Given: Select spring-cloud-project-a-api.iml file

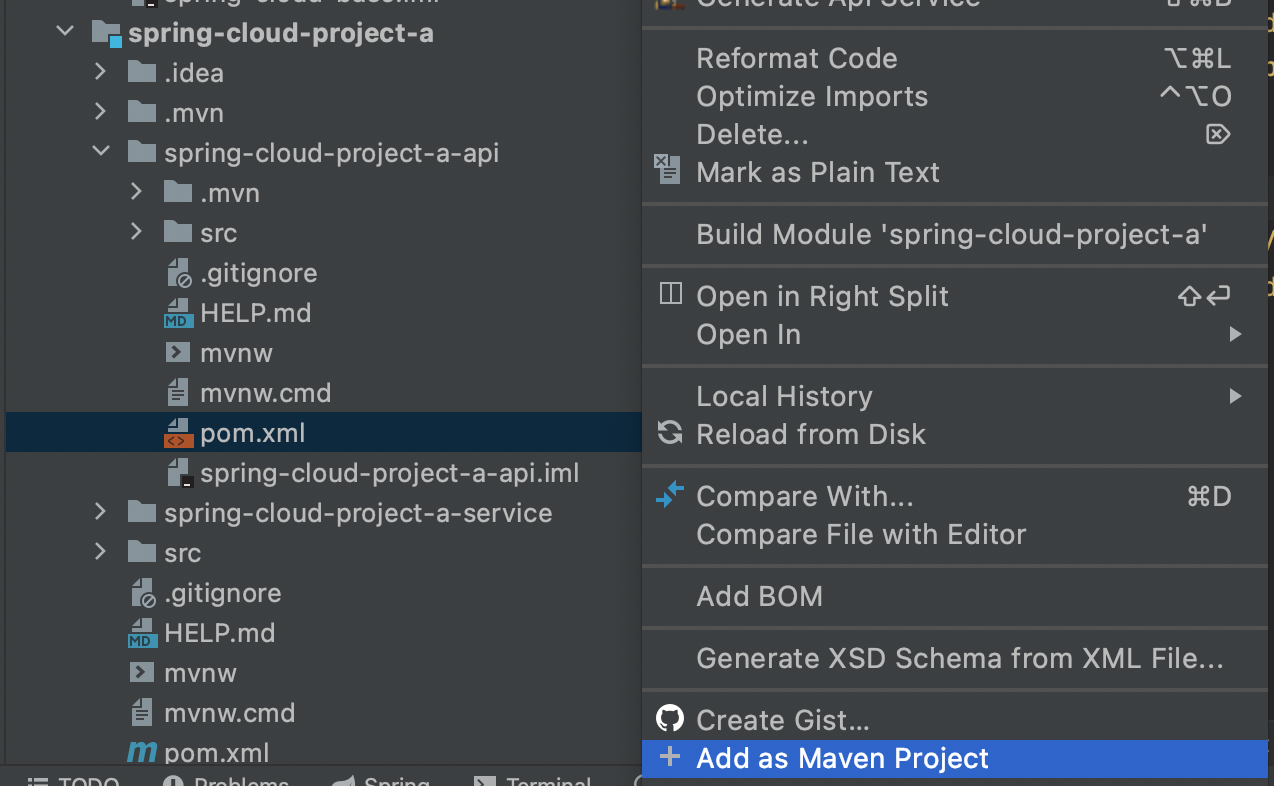Looking at the screenshot, I should coord(389,473).
